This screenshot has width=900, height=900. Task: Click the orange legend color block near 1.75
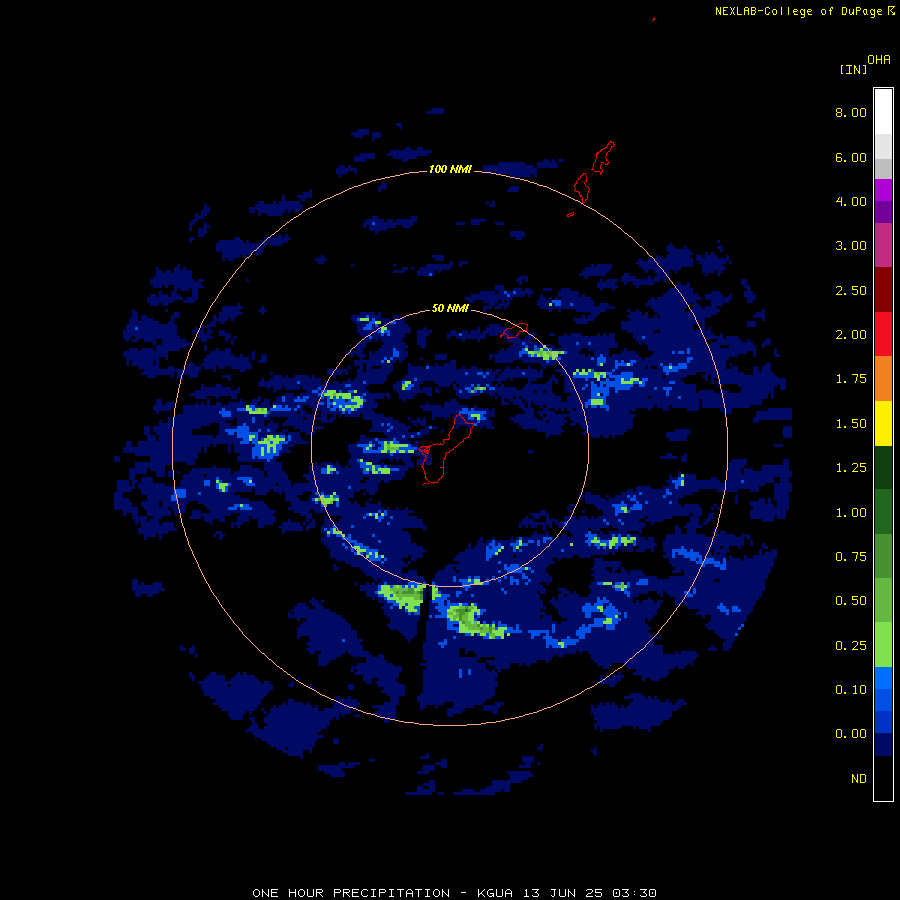coord(883,379)
